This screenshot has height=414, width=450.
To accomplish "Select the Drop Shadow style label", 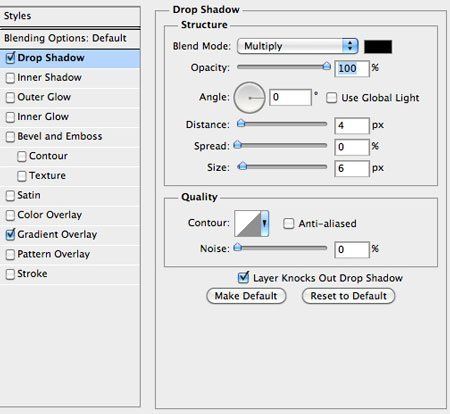I will (x=51, y=58).
